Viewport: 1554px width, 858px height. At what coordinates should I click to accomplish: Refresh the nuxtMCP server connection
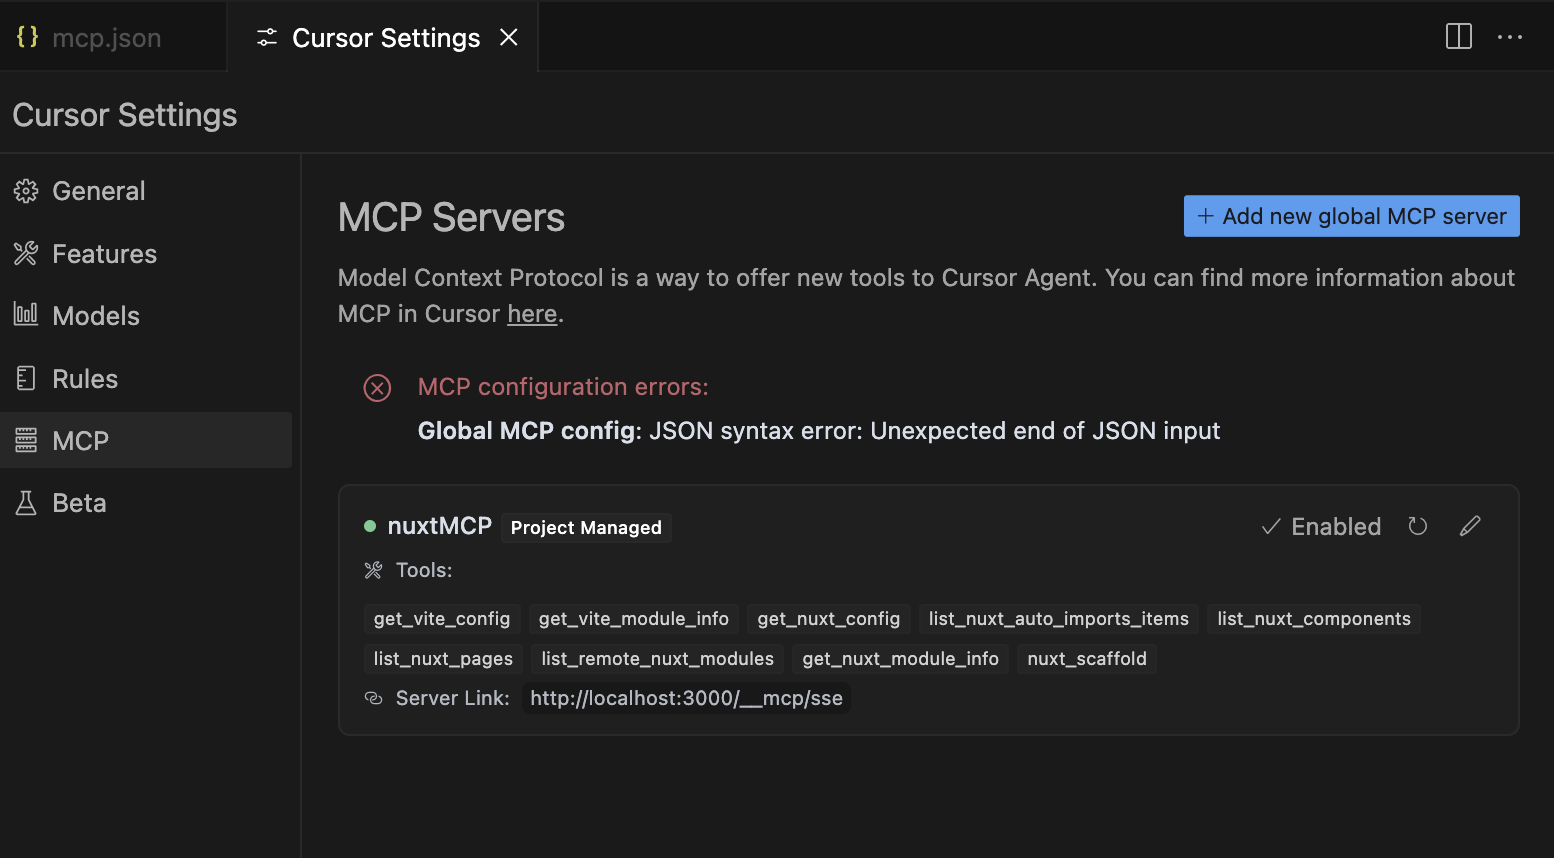coord(1417,525)
